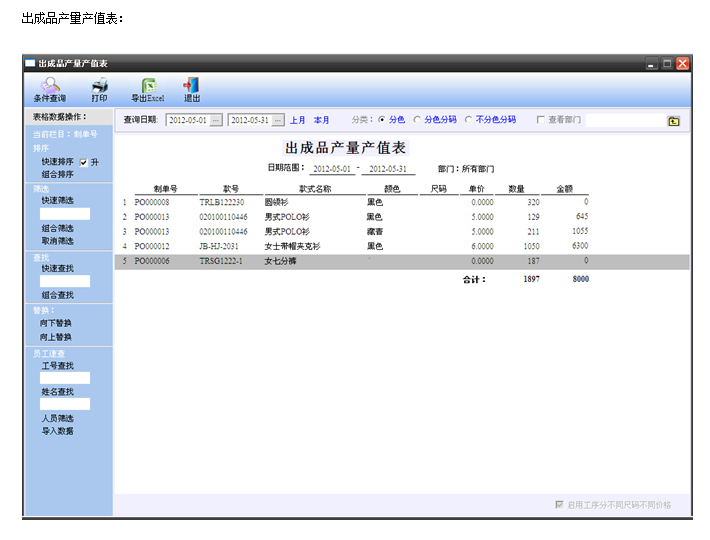Click the 快速筛选 input box
The image size is (710, 540).
point(65,214)
